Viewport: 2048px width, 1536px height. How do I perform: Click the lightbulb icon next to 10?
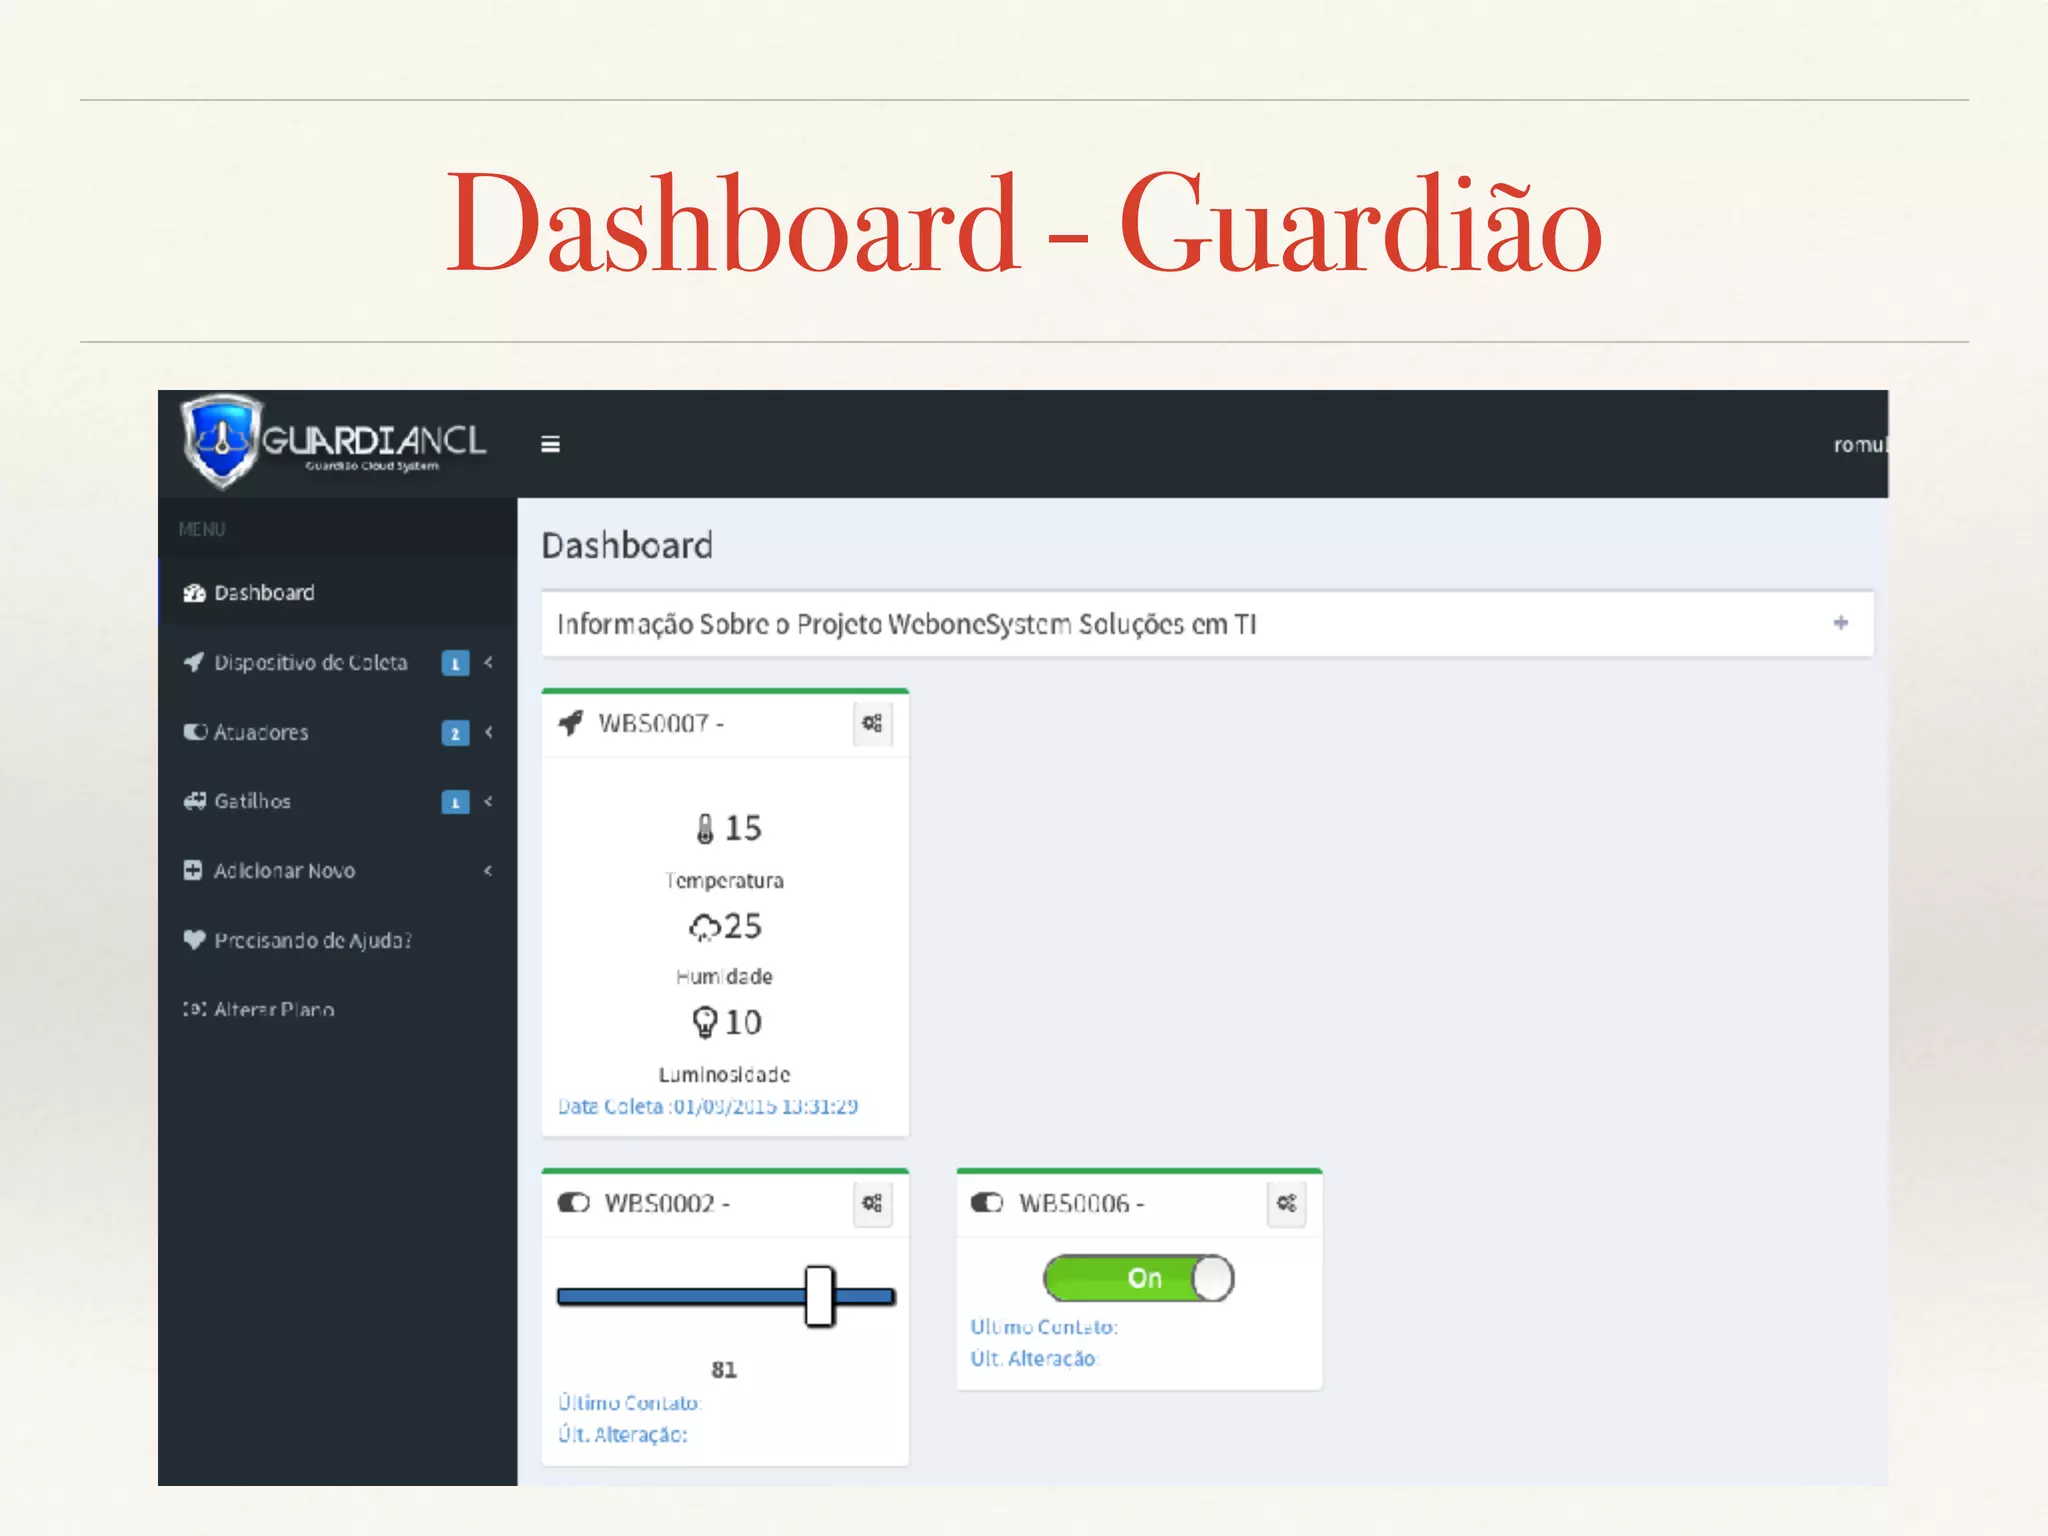[x=705, y=1022]
